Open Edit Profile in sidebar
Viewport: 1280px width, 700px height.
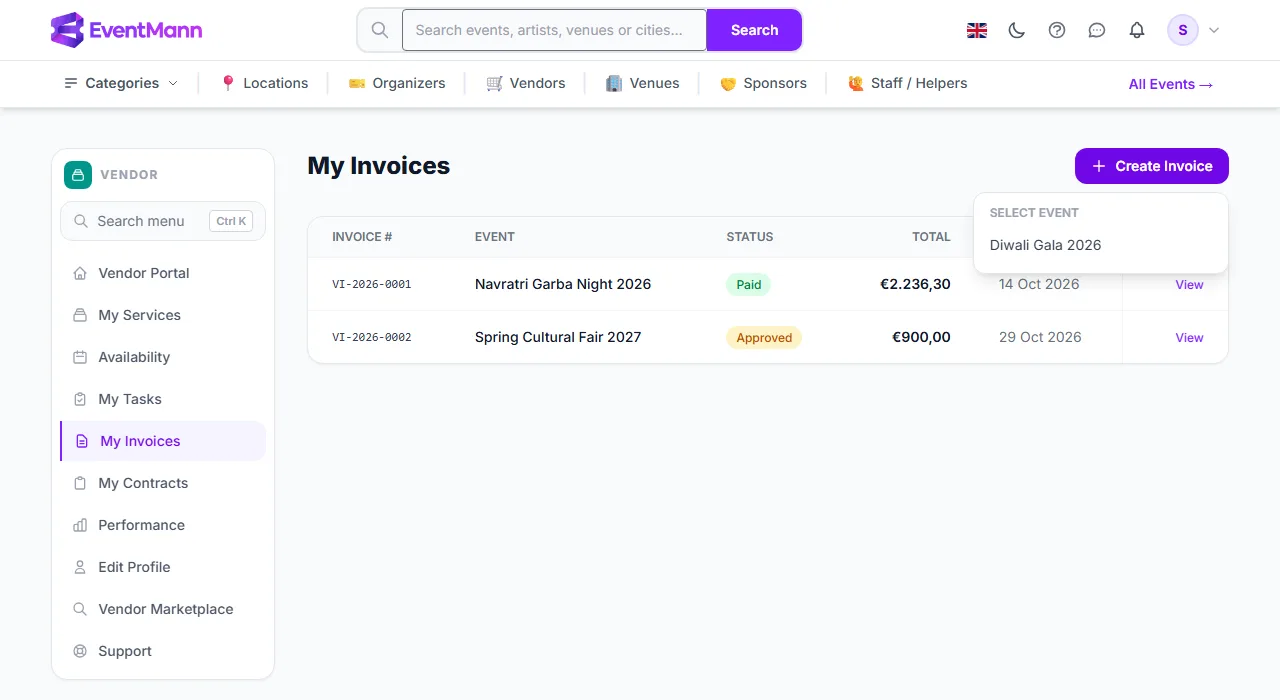(163, 567)
